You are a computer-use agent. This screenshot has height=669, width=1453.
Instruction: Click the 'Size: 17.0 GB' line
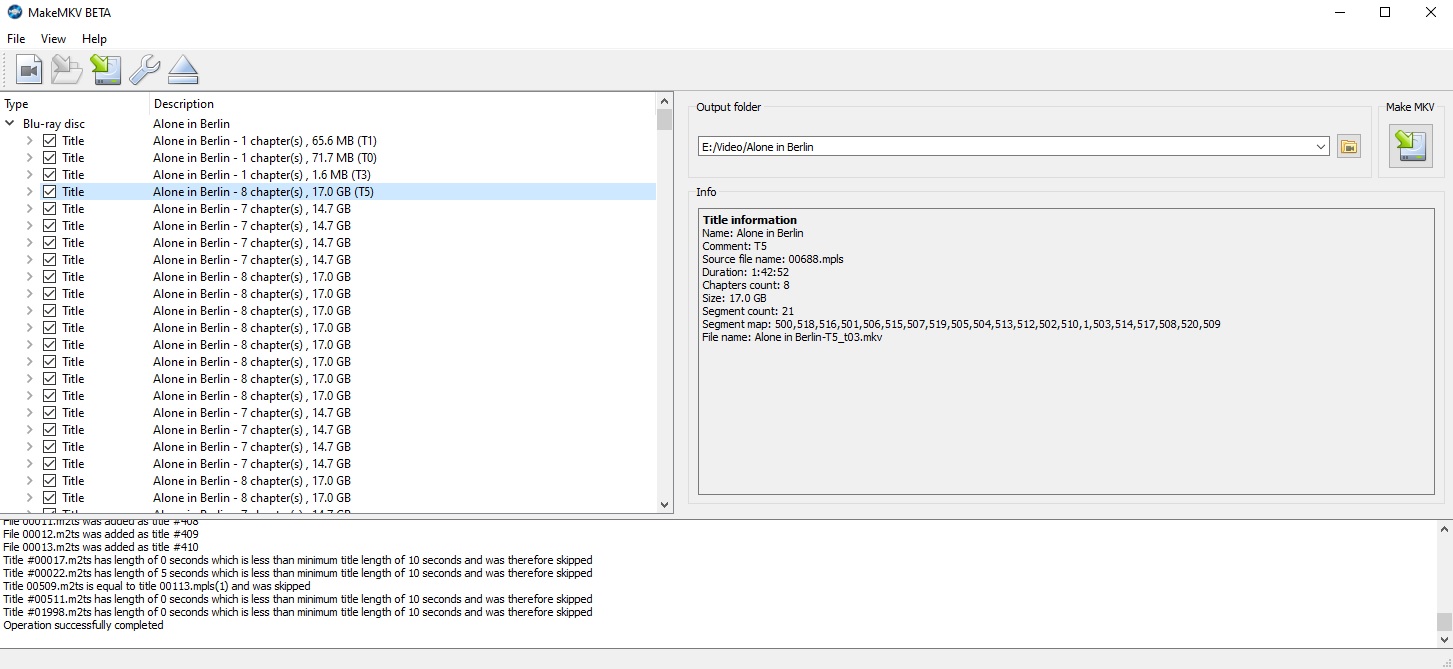click(x=735, y=298)
